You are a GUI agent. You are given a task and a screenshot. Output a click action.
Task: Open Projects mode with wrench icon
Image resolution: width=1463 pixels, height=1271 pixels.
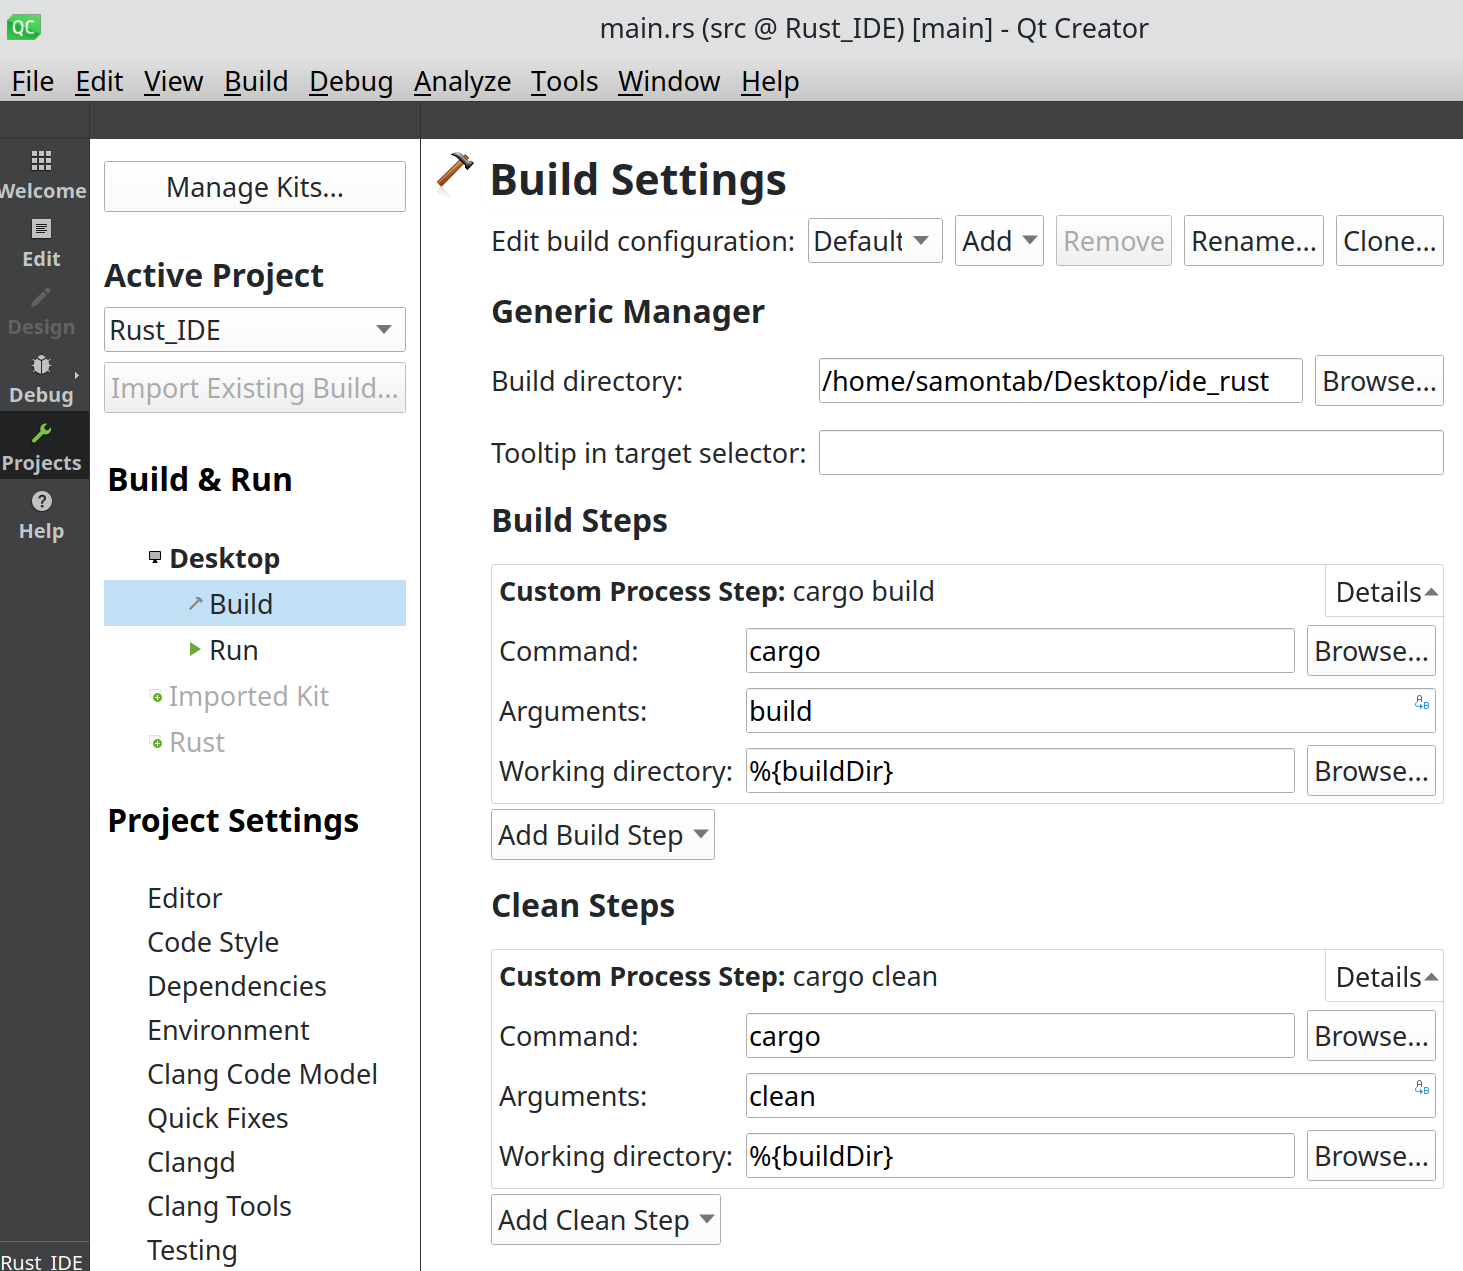coord(42,446)
